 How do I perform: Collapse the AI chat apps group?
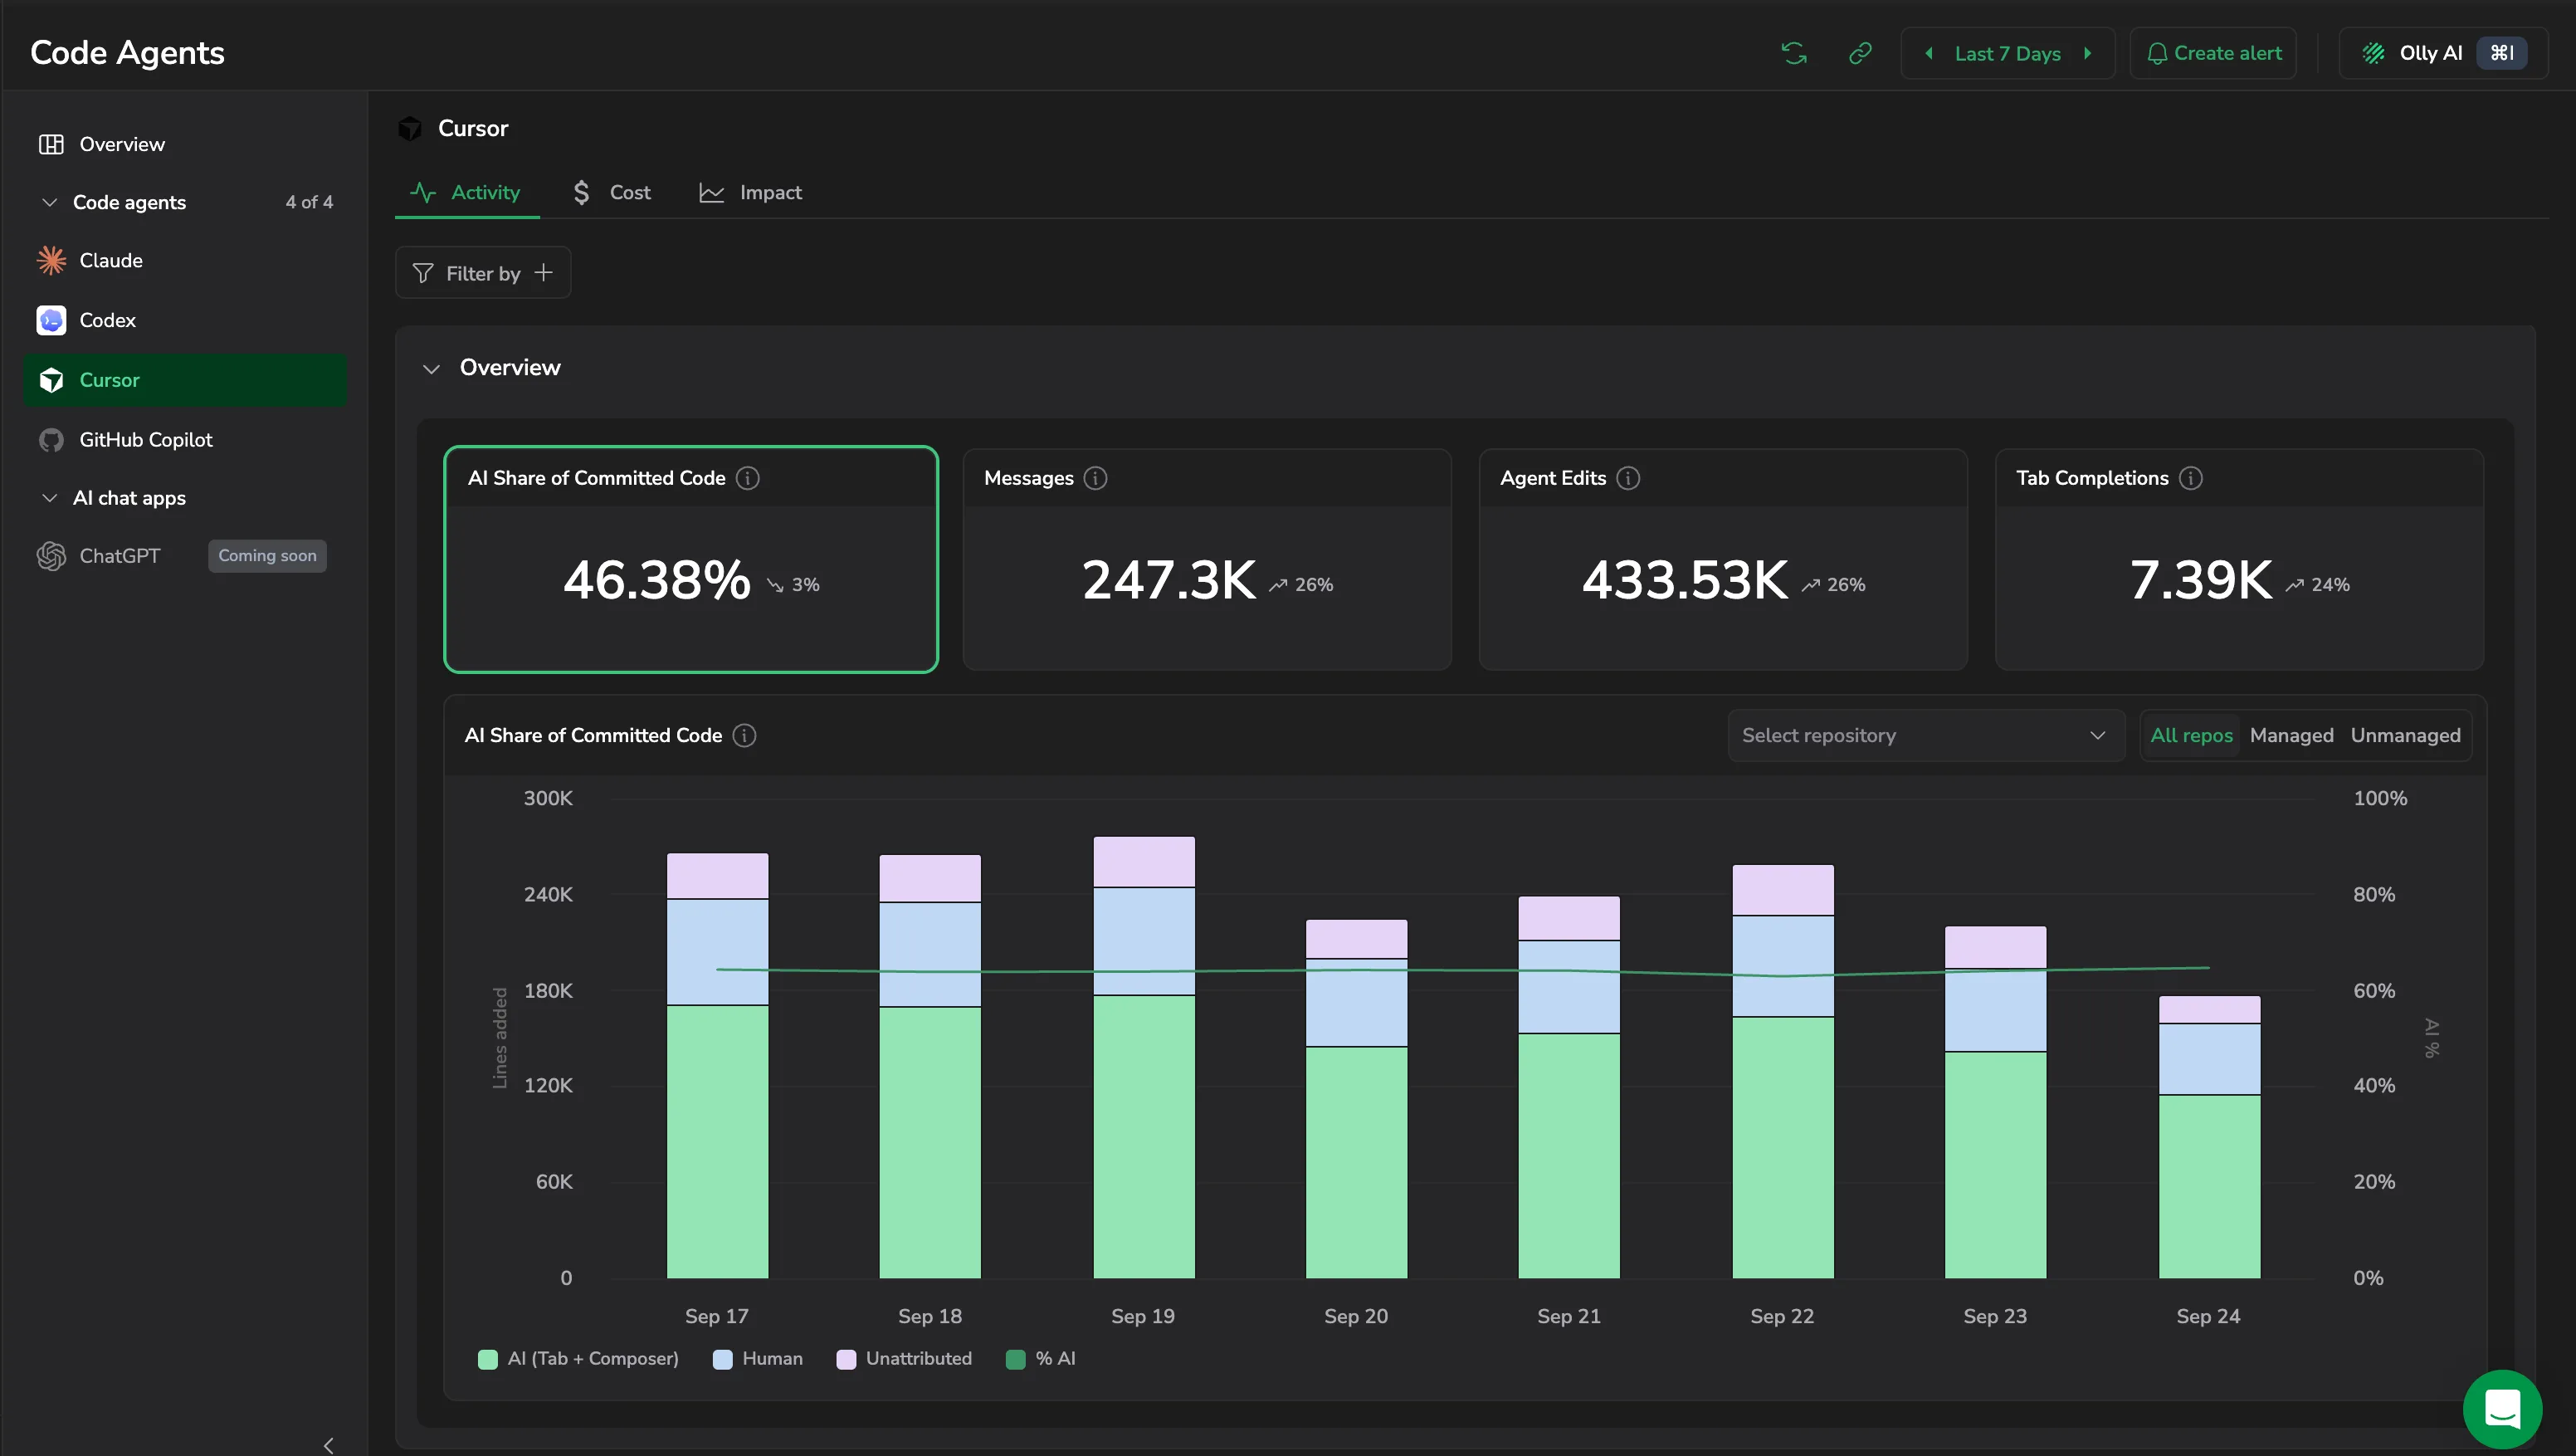pos(49,498)
